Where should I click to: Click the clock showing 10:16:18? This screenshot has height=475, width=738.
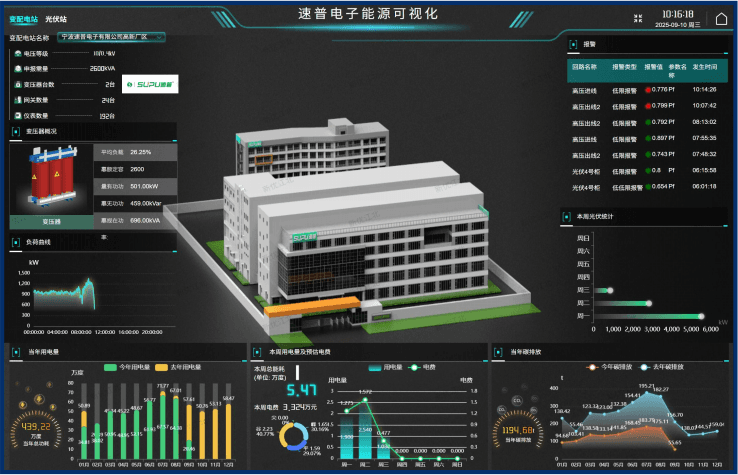pos(677,15)
